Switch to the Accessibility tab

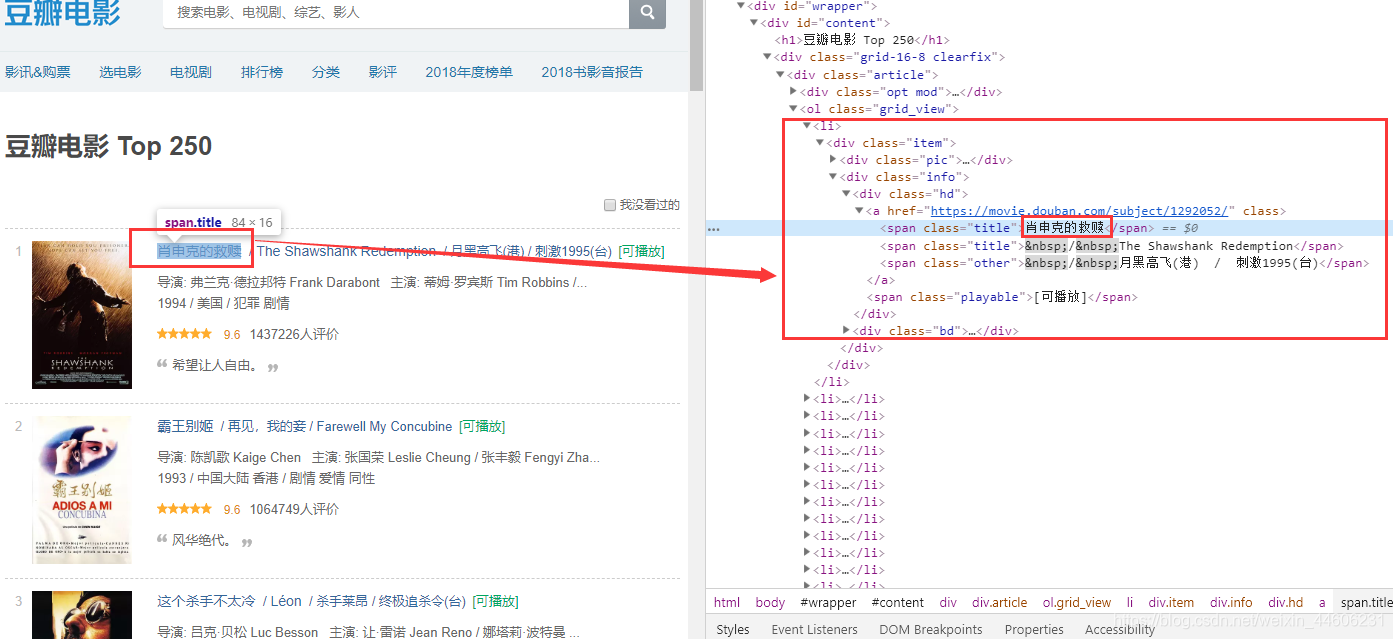coord(1120,629)
